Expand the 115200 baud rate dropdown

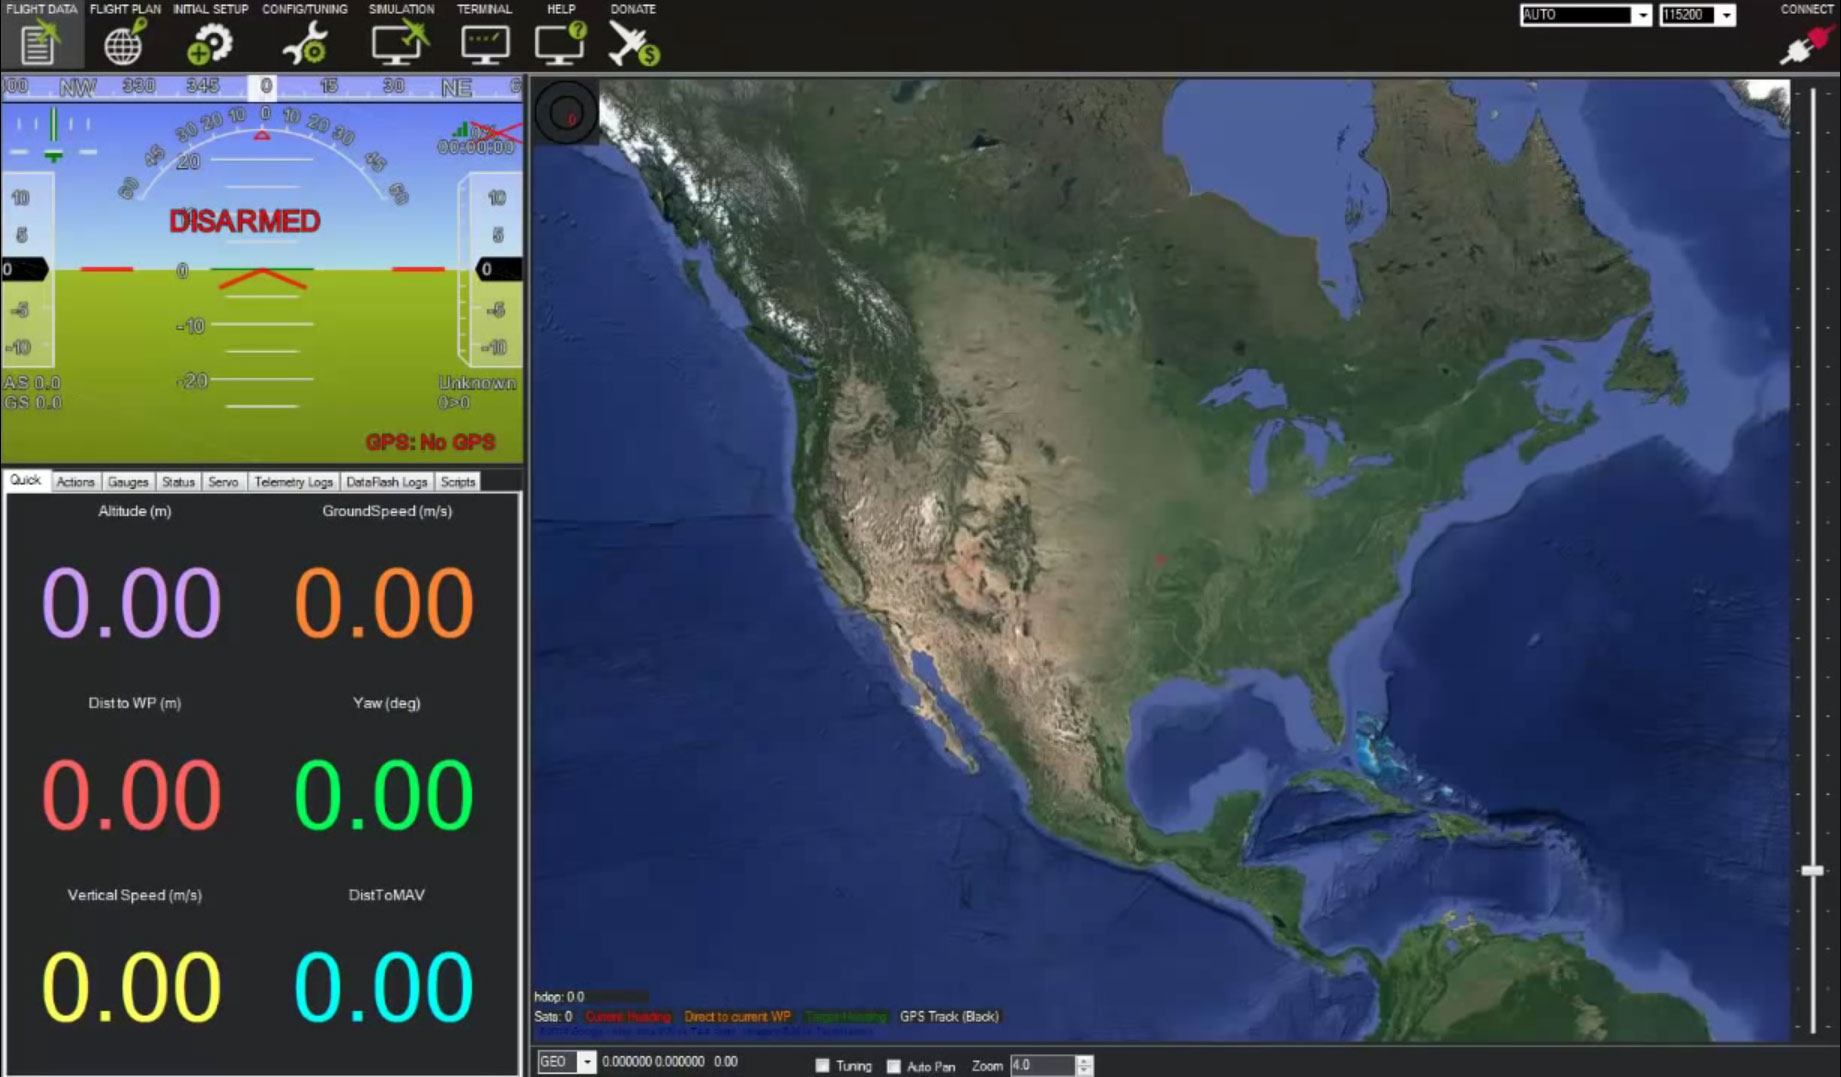click(1726, 15)
